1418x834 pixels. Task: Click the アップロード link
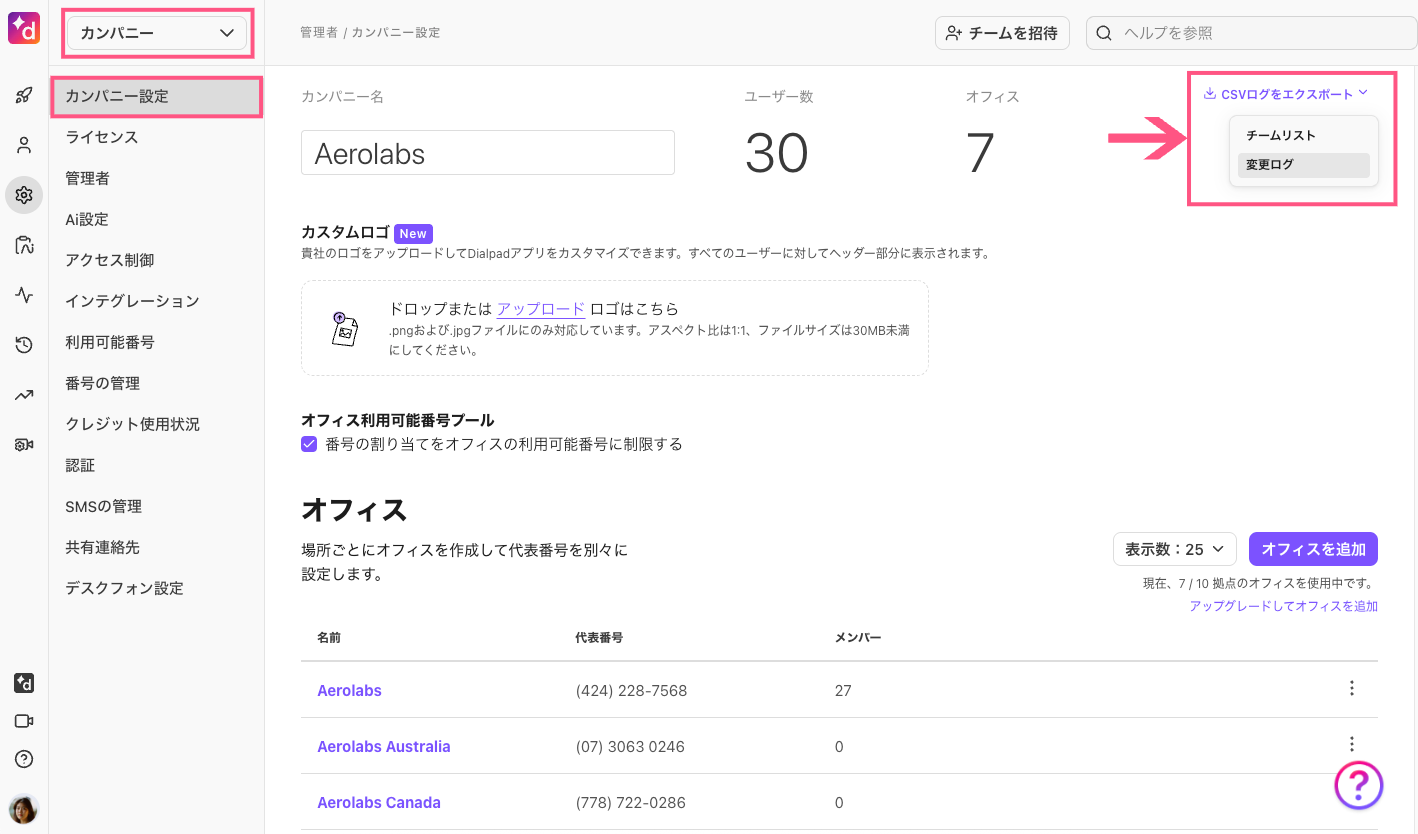[541, 308]
